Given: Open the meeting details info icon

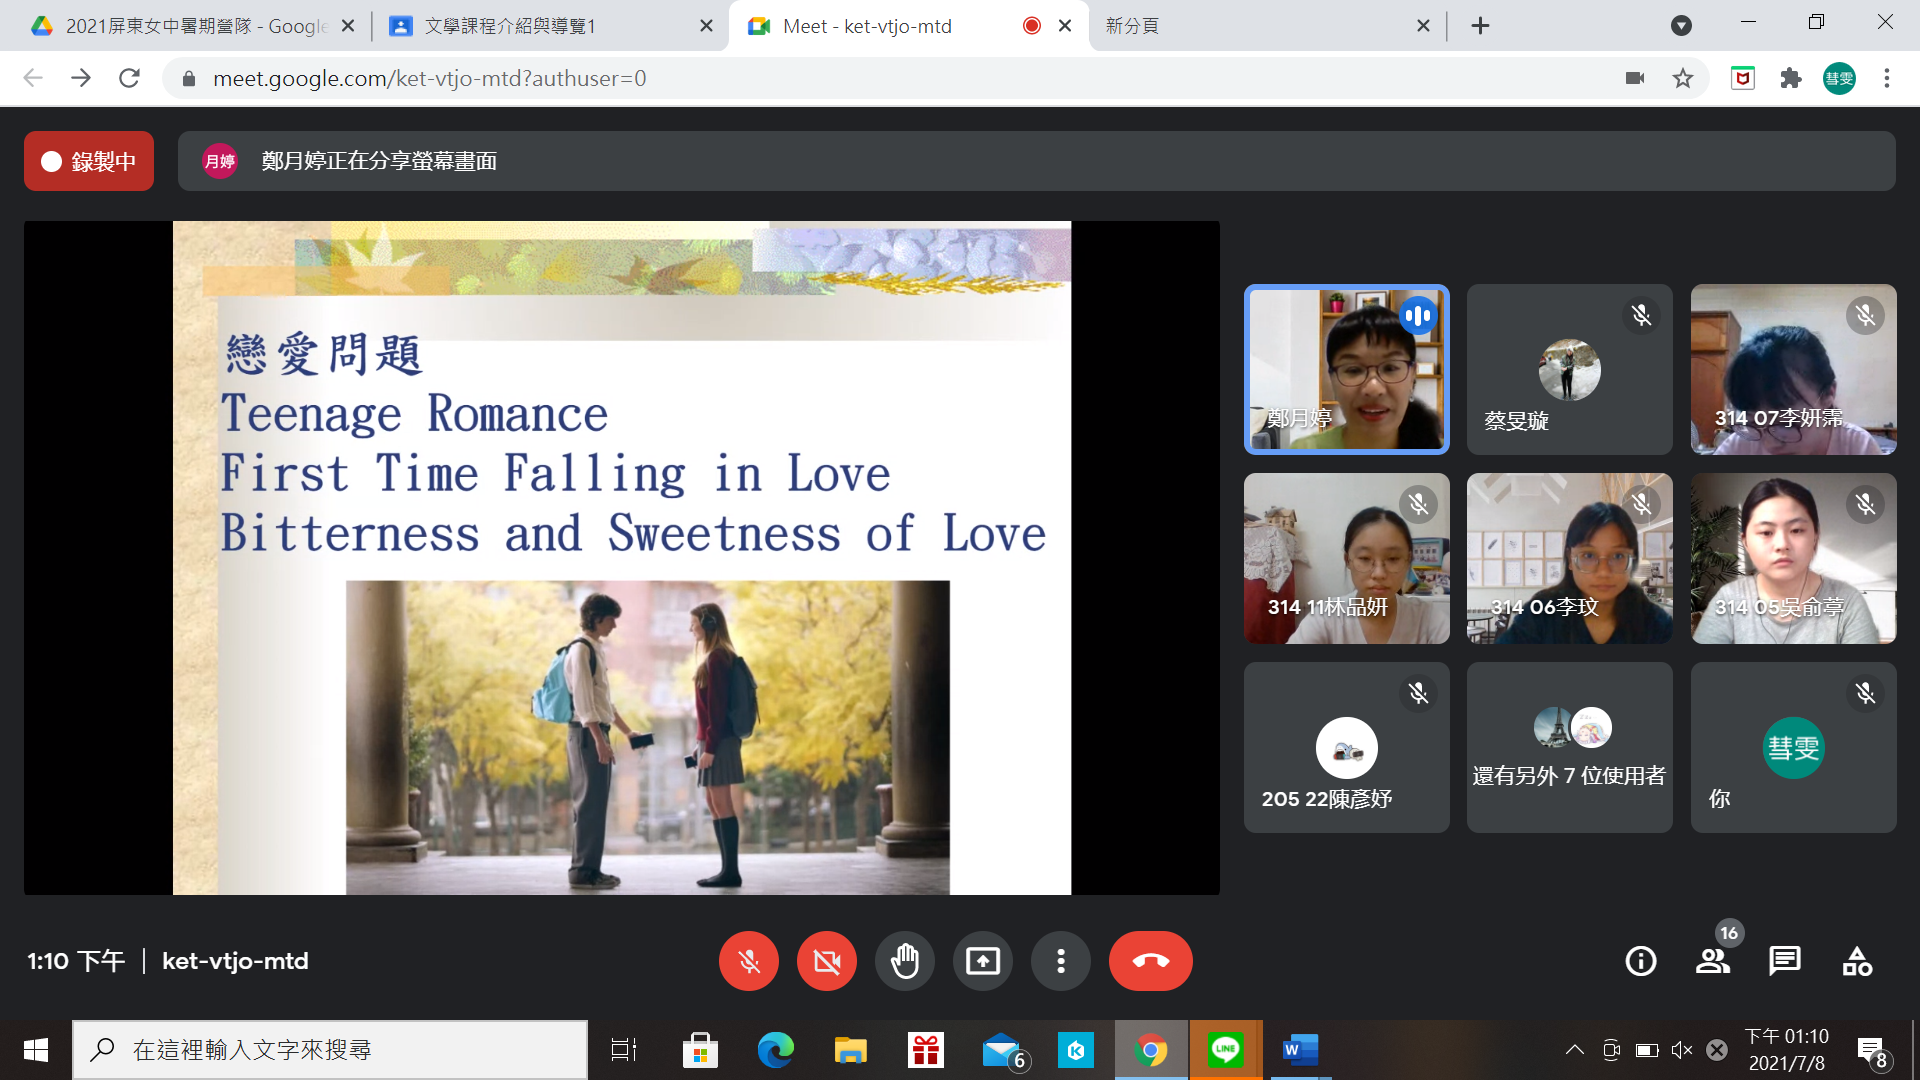Looking at the screenshot, I should point(1640,961).
